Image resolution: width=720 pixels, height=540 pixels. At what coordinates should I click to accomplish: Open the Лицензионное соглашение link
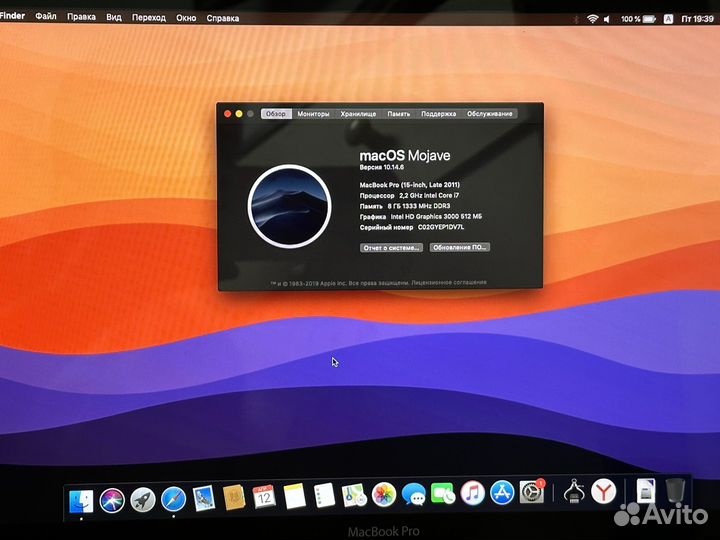(x=449, y=282)
